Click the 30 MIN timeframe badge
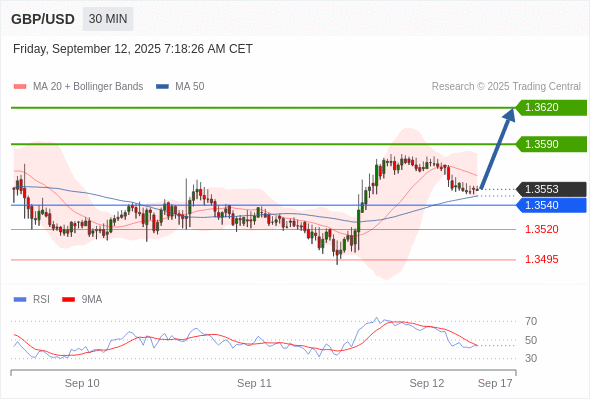 click(108, 19)
